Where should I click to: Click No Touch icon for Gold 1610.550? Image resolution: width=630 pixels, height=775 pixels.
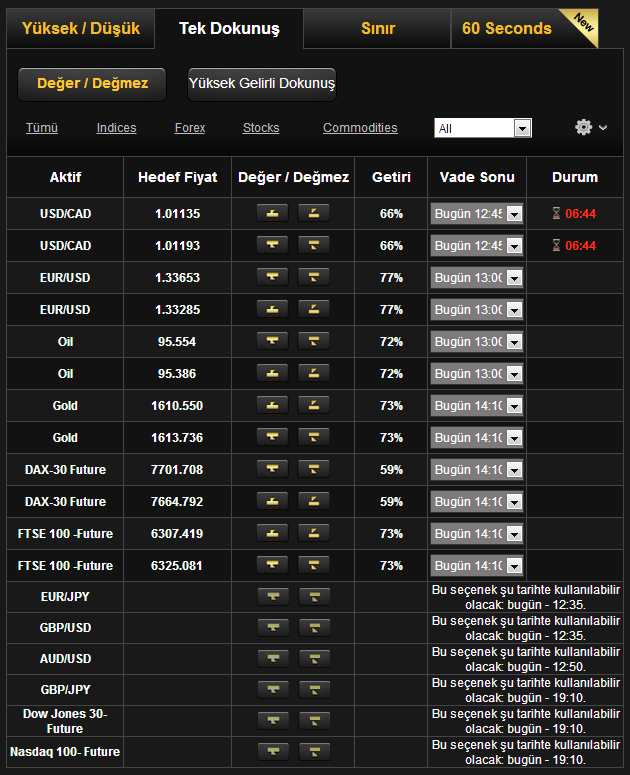coord(313,405)
